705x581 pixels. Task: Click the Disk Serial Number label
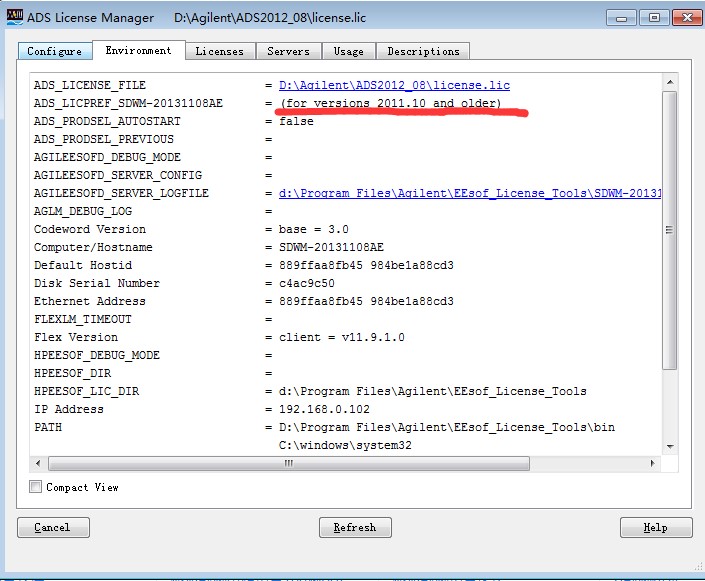tap(97, 283)
